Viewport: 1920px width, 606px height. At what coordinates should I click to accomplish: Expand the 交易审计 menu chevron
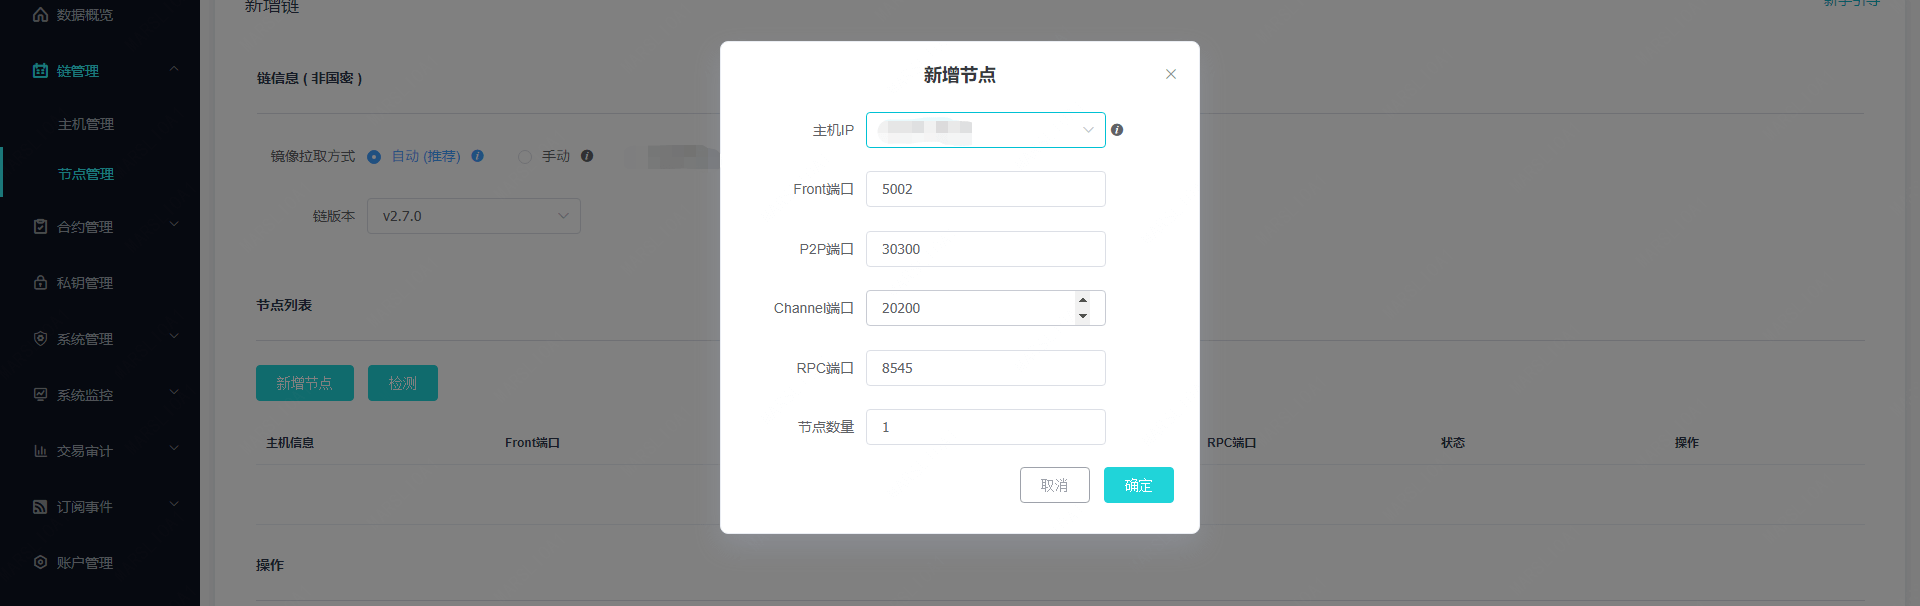point(174,449)
